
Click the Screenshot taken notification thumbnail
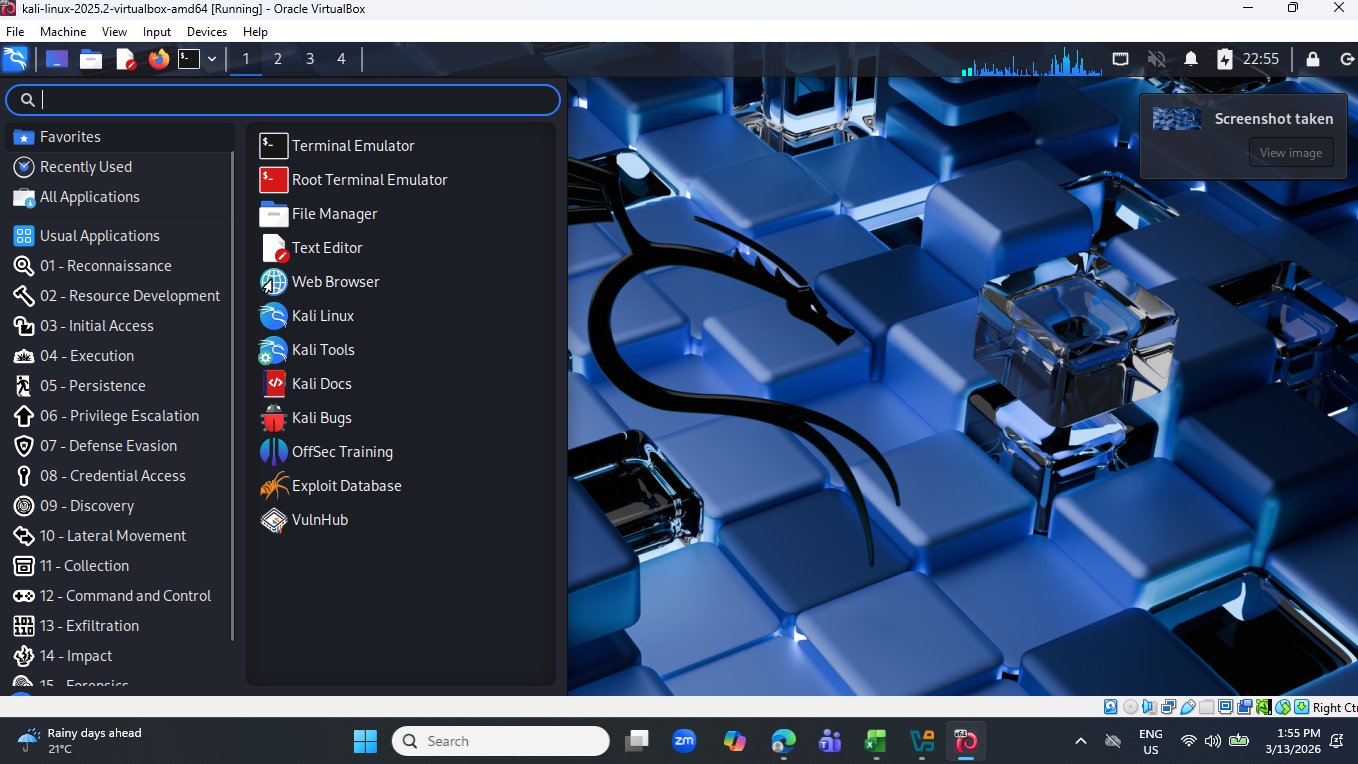[1177, 119]
